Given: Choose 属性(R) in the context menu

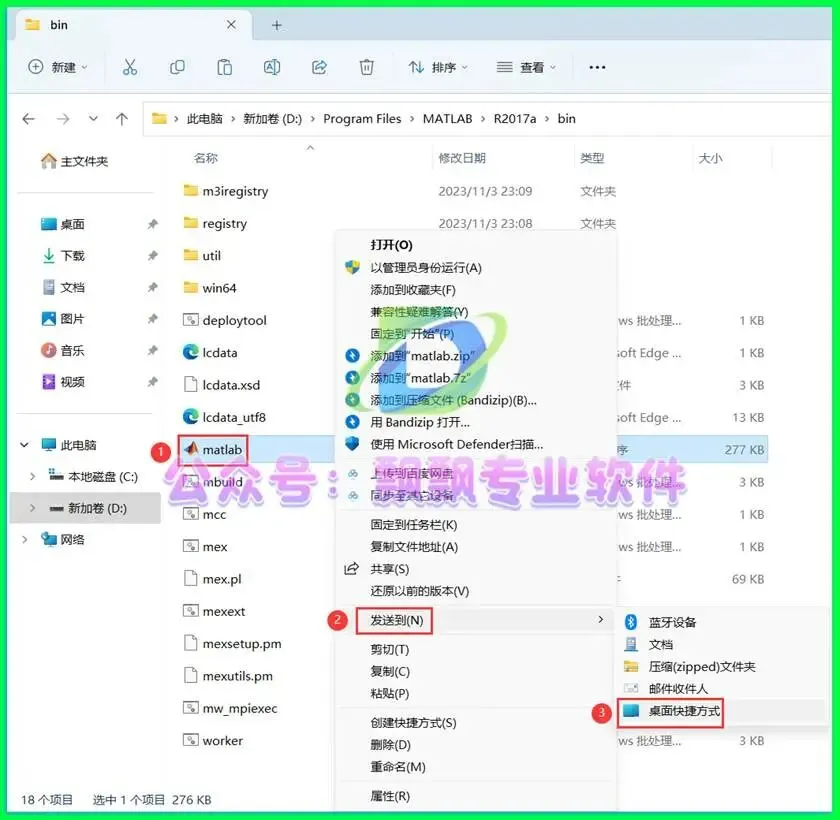Looking at the screenshot, I should click(x=390, y=796).
